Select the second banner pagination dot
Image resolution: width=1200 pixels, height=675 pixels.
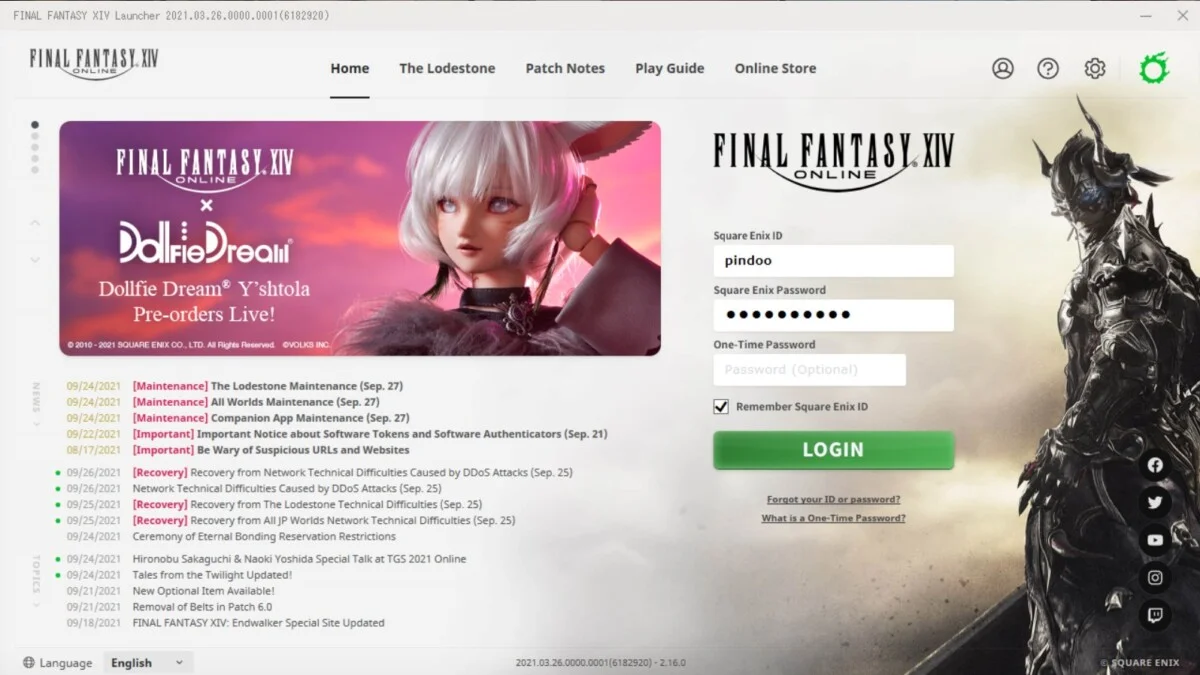tap(35, 137)
